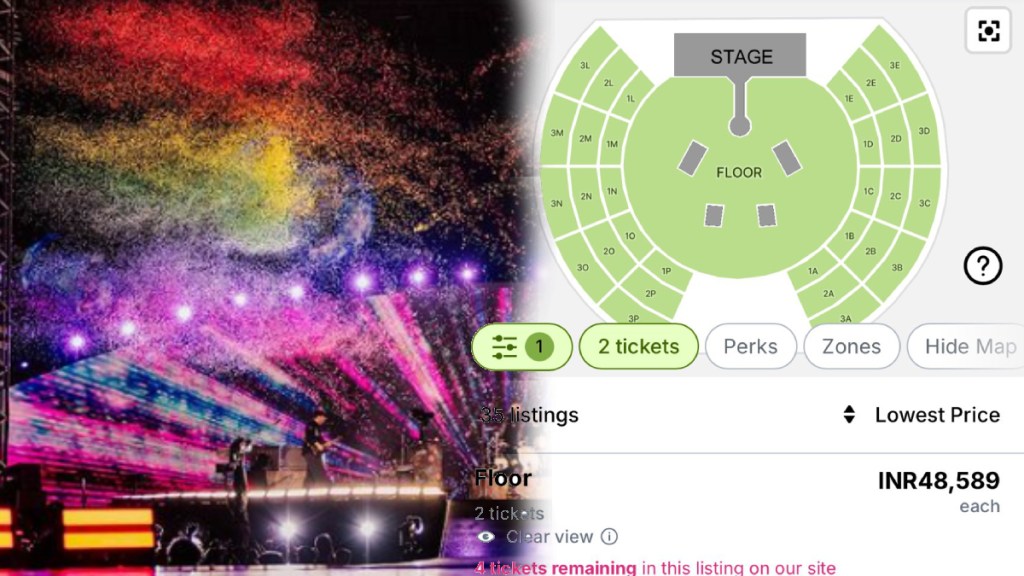Click the Hide Map button

(968, 347)
